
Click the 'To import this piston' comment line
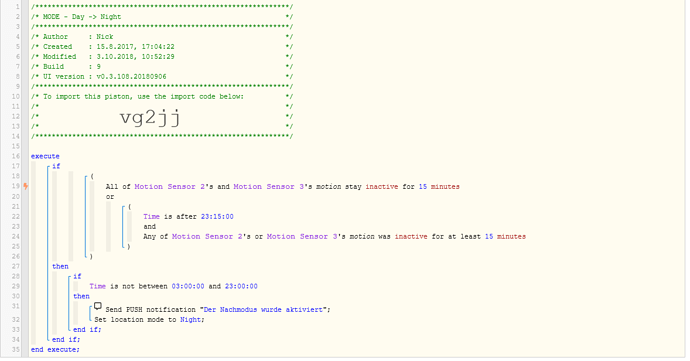(162, 96)
